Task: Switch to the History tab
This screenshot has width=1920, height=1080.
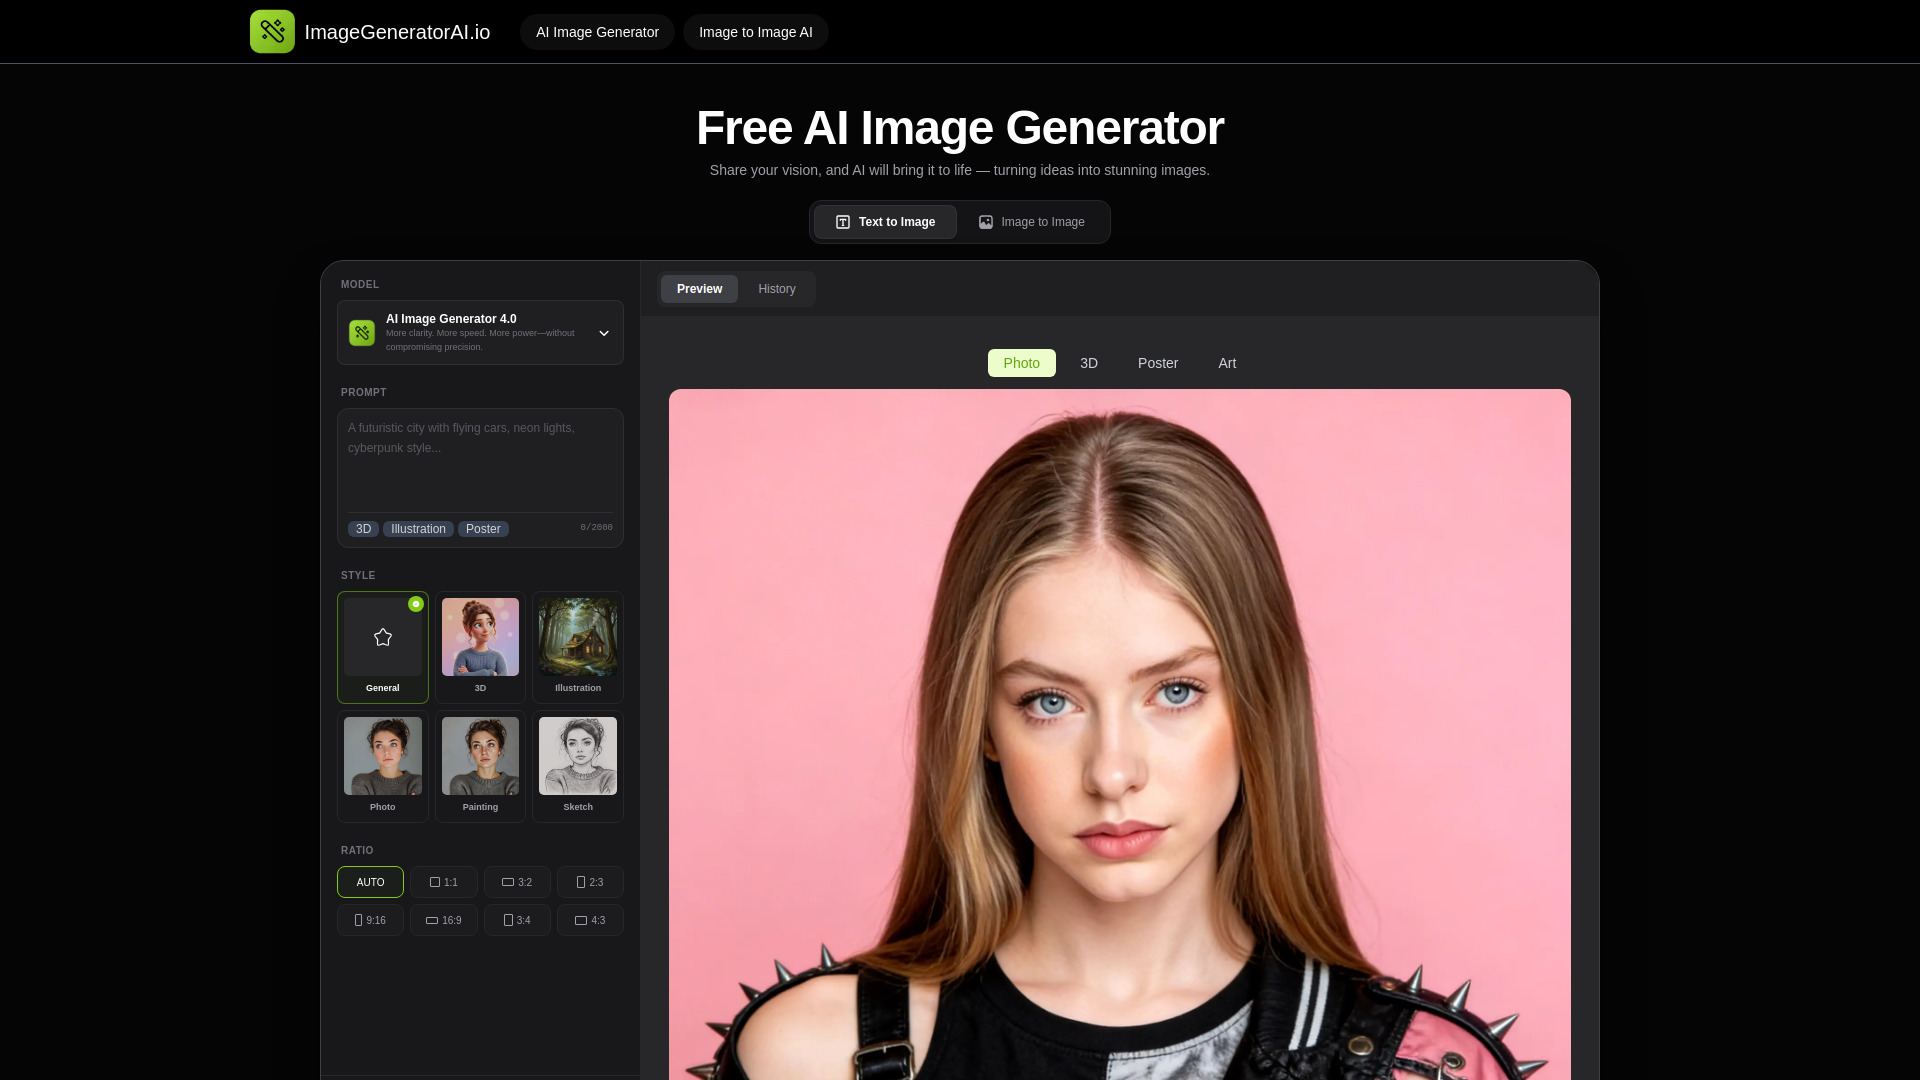Action: [777, 289]
